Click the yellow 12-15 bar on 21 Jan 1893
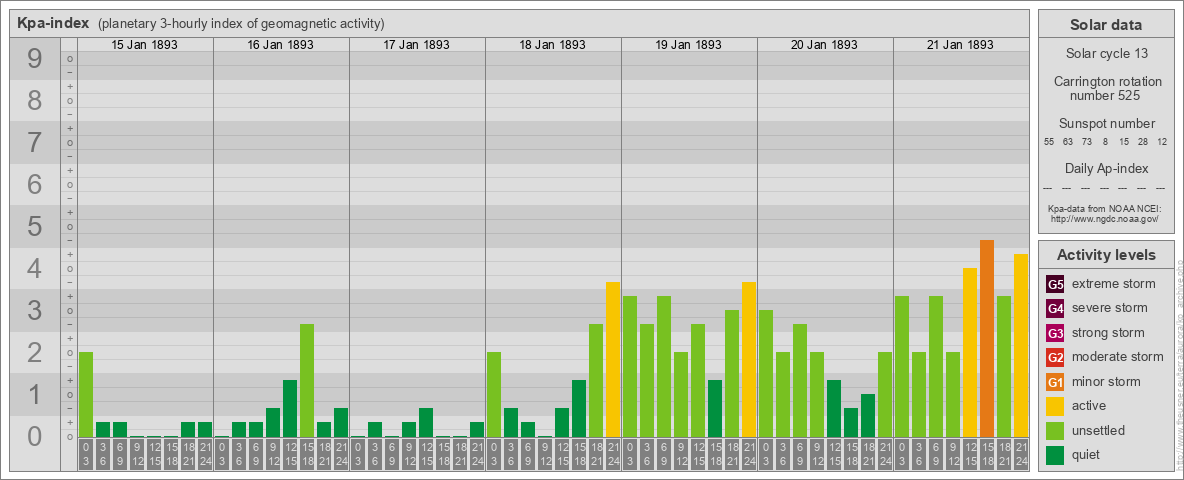 (970, 352)
